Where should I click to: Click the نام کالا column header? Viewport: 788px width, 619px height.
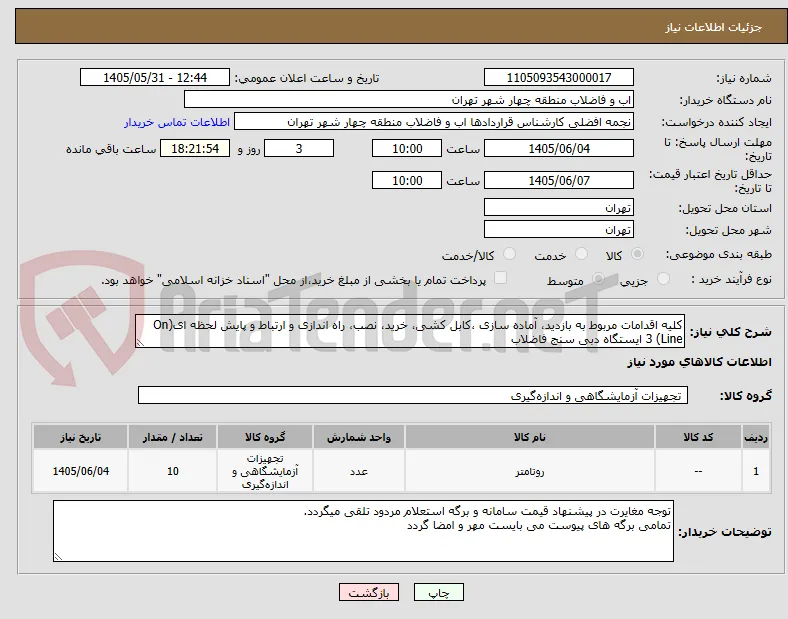(530, 437)
